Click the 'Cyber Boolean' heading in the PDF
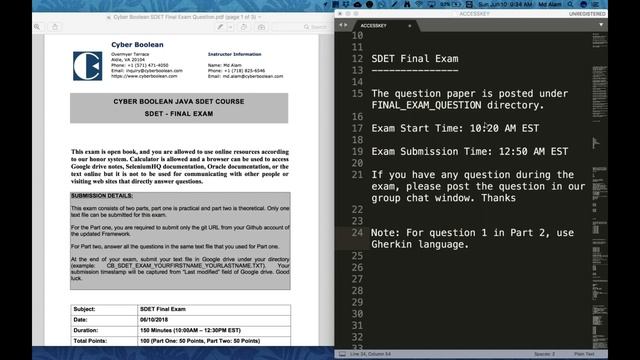640x360 pixels. [137, 44]
